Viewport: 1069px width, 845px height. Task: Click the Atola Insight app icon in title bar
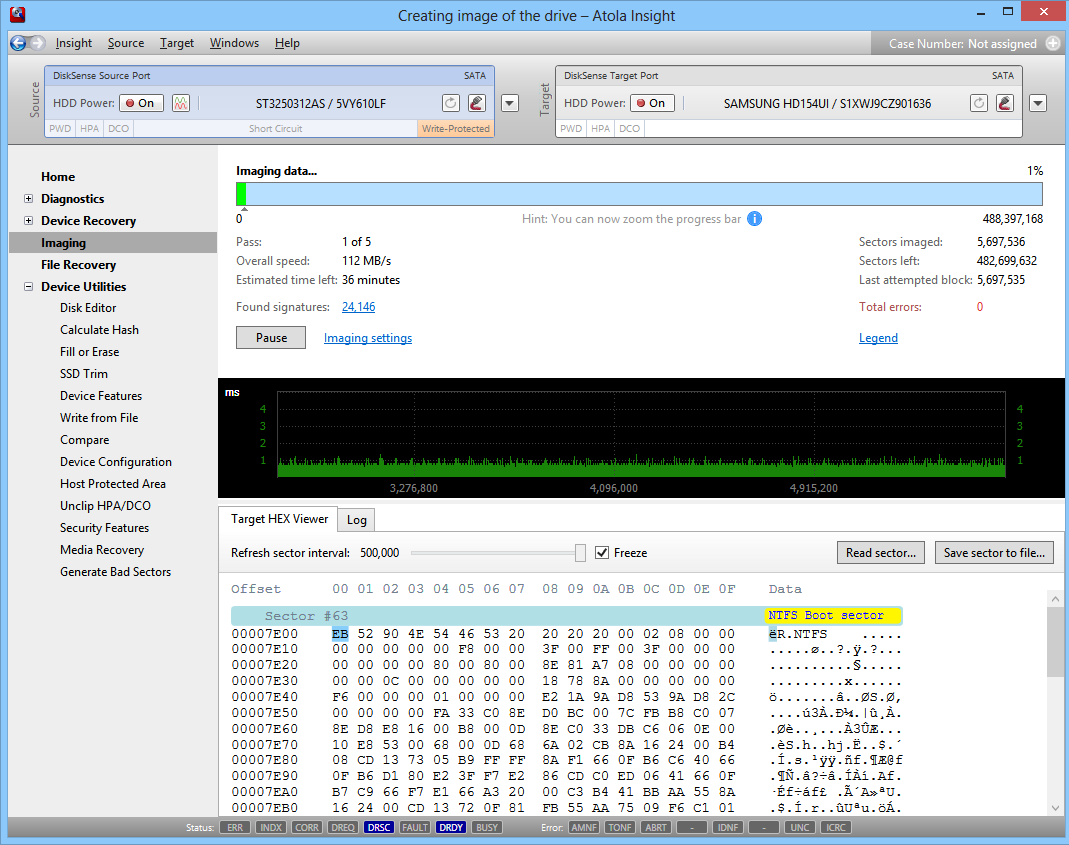tap(18, 14)
